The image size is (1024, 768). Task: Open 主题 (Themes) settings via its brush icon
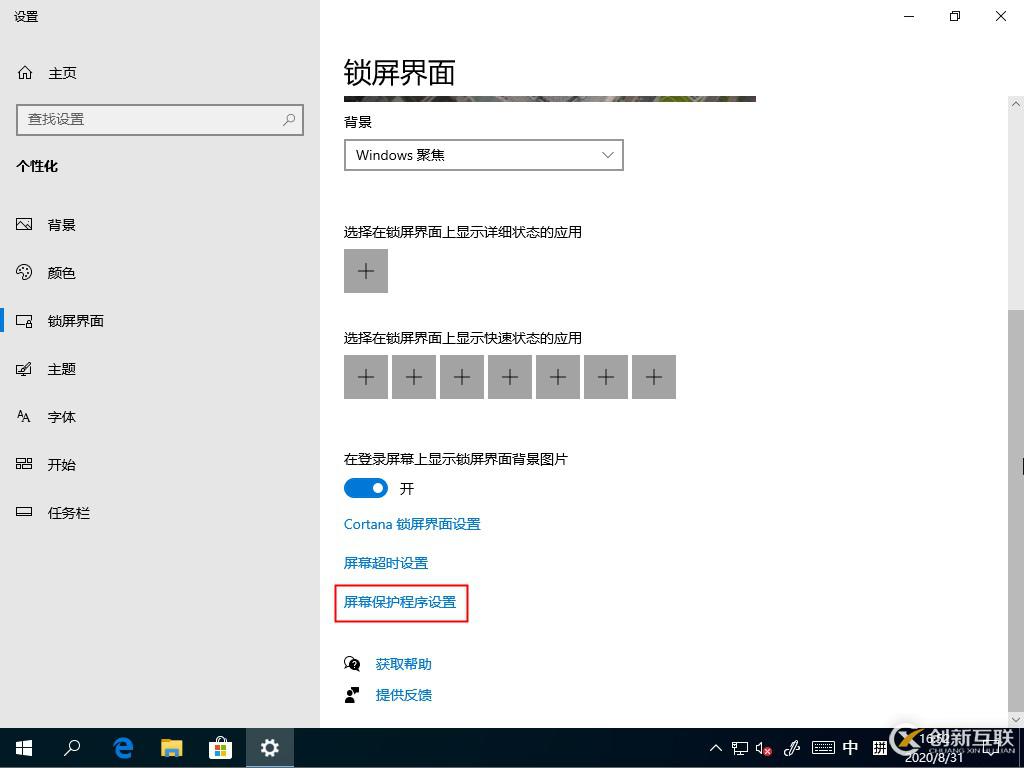[62, 368]
